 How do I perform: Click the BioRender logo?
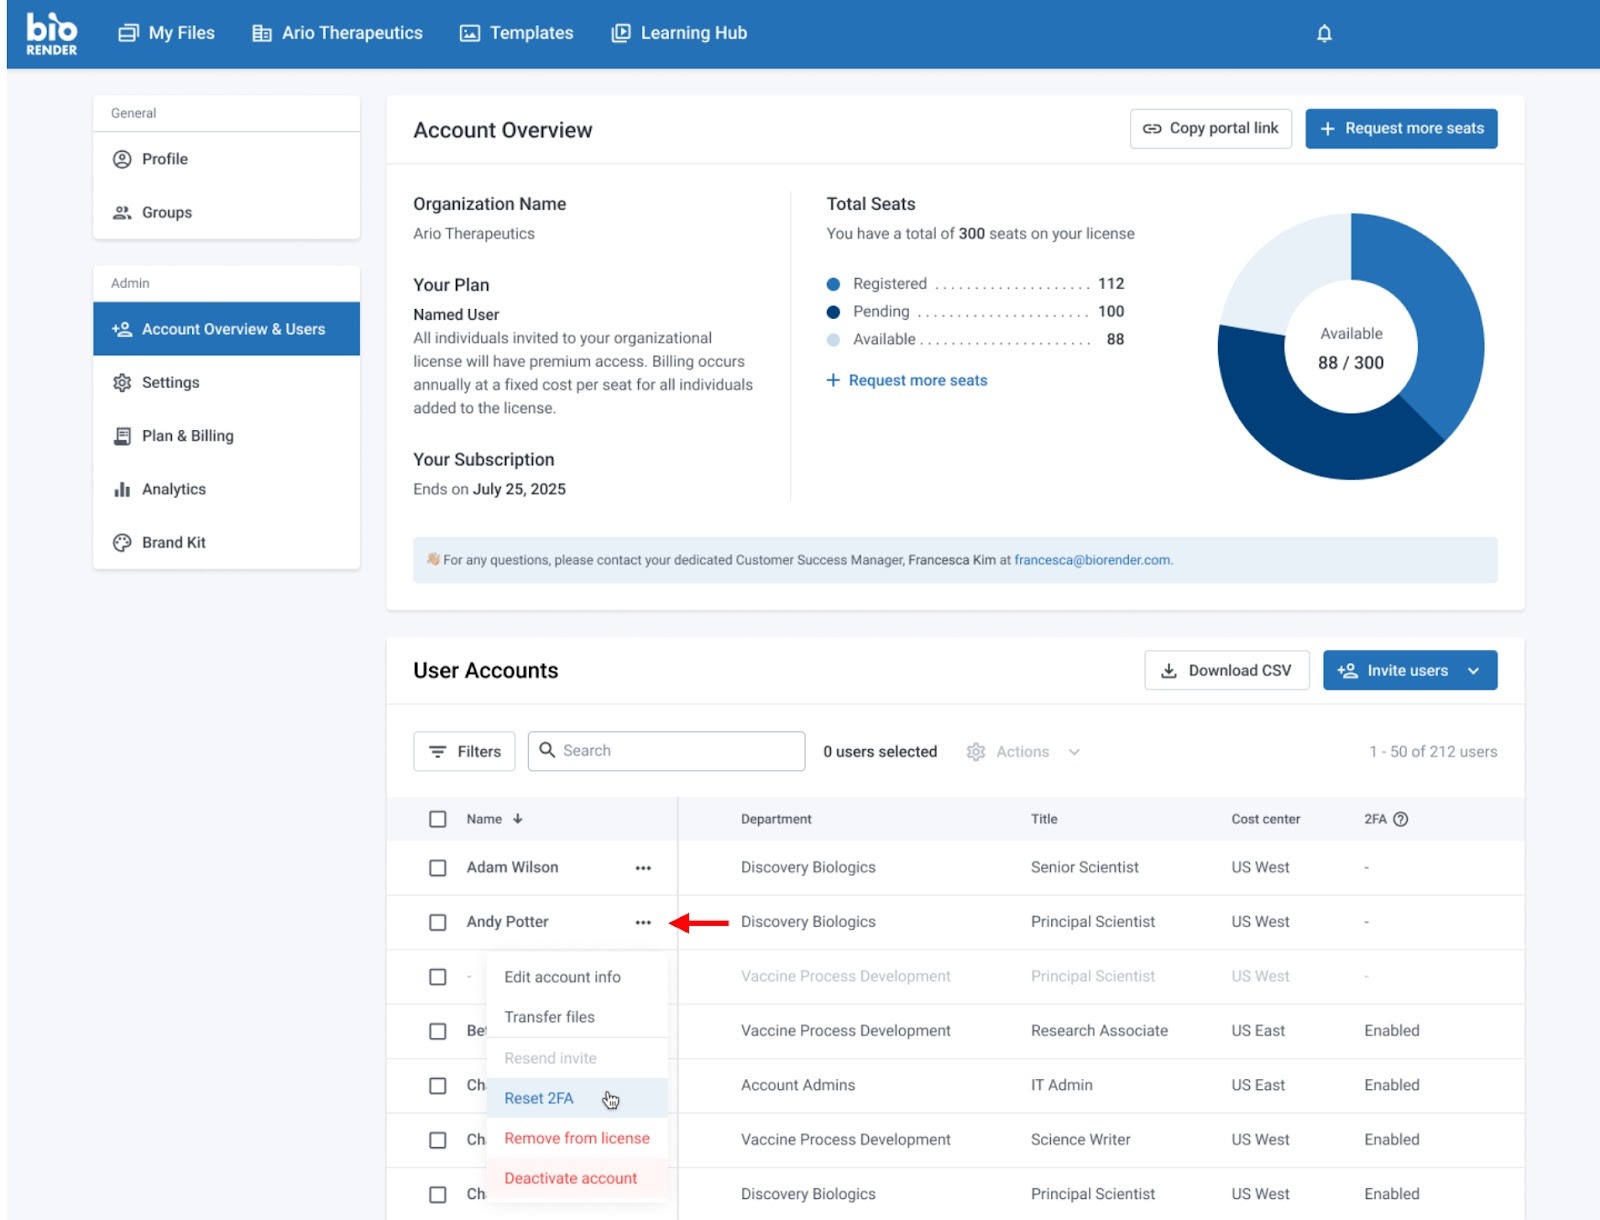[x=51, y=33]
